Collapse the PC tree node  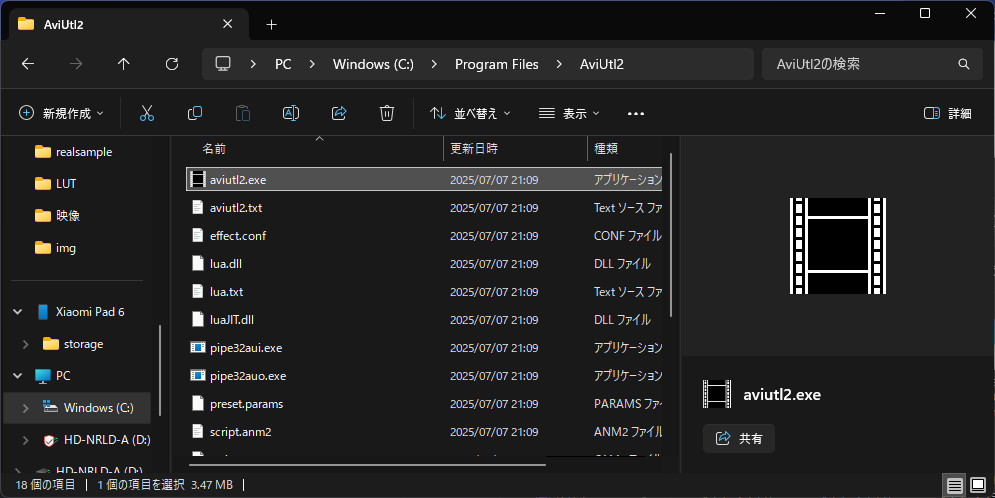point(18,376)
